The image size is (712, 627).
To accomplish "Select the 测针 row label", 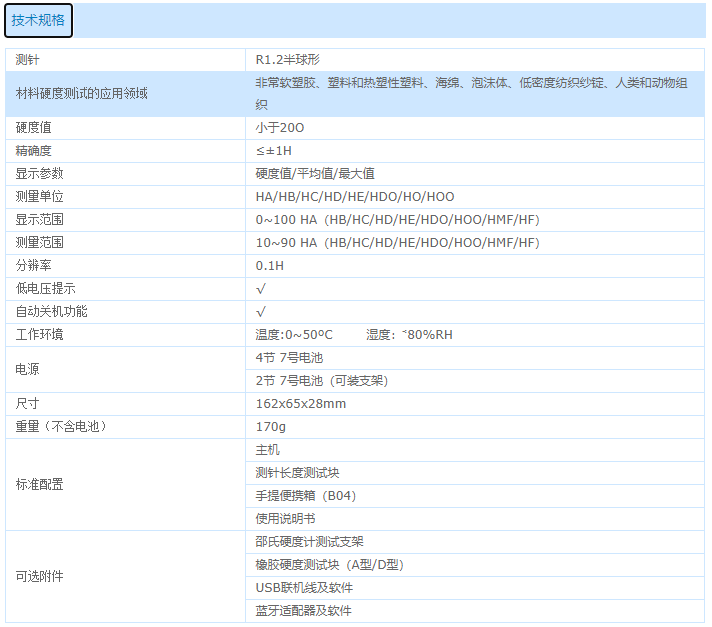I will [28, 60].
